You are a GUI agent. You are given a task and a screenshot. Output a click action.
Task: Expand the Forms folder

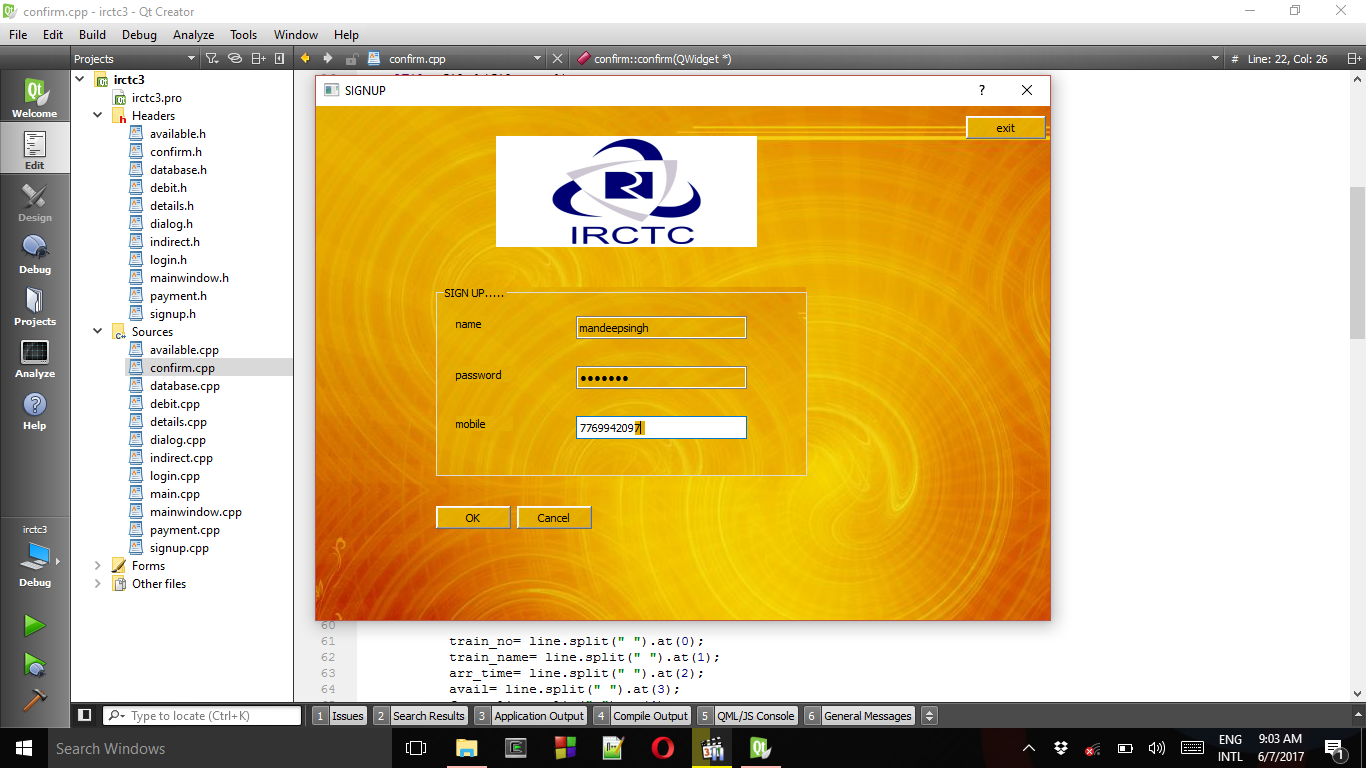(98, 565)
